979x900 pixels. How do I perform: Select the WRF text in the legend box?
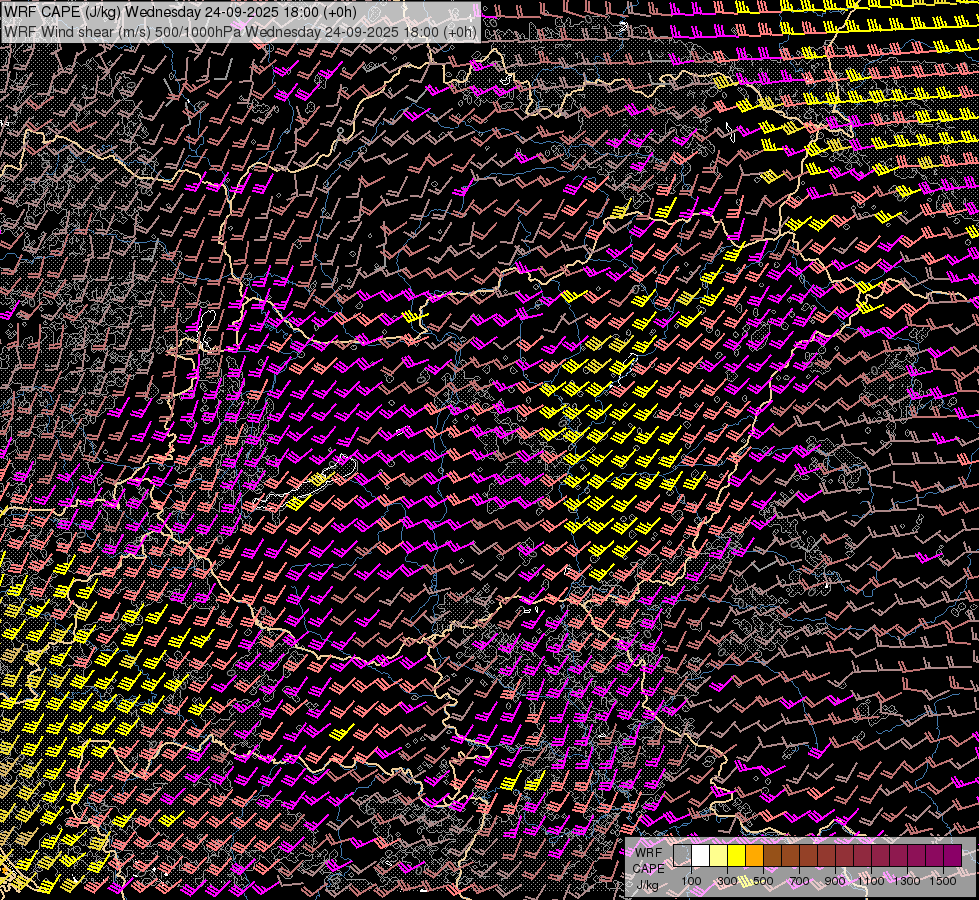(x=648, y=852)
